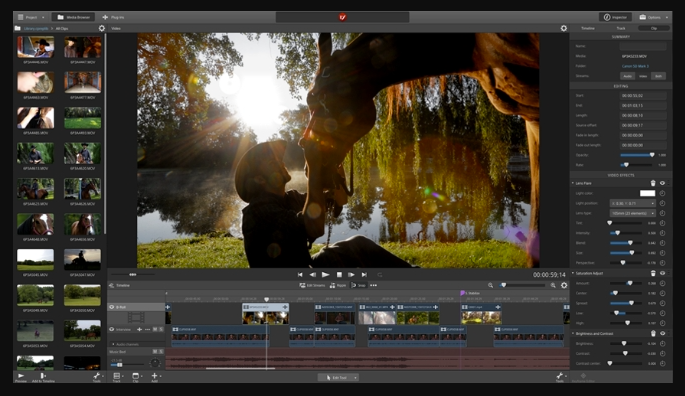
Task: Click the Contrast keyframe clock icon
Action: pos(662,353)
